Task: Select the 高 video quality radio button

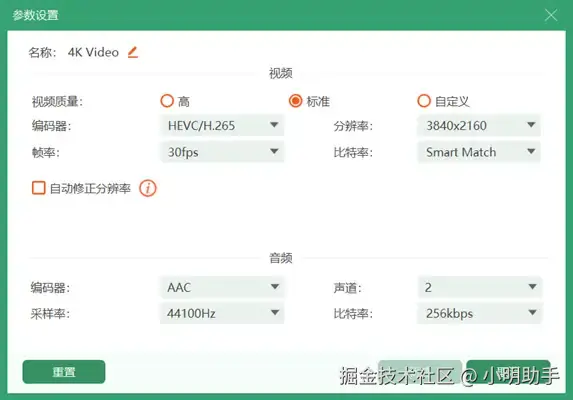Action: 167,101
